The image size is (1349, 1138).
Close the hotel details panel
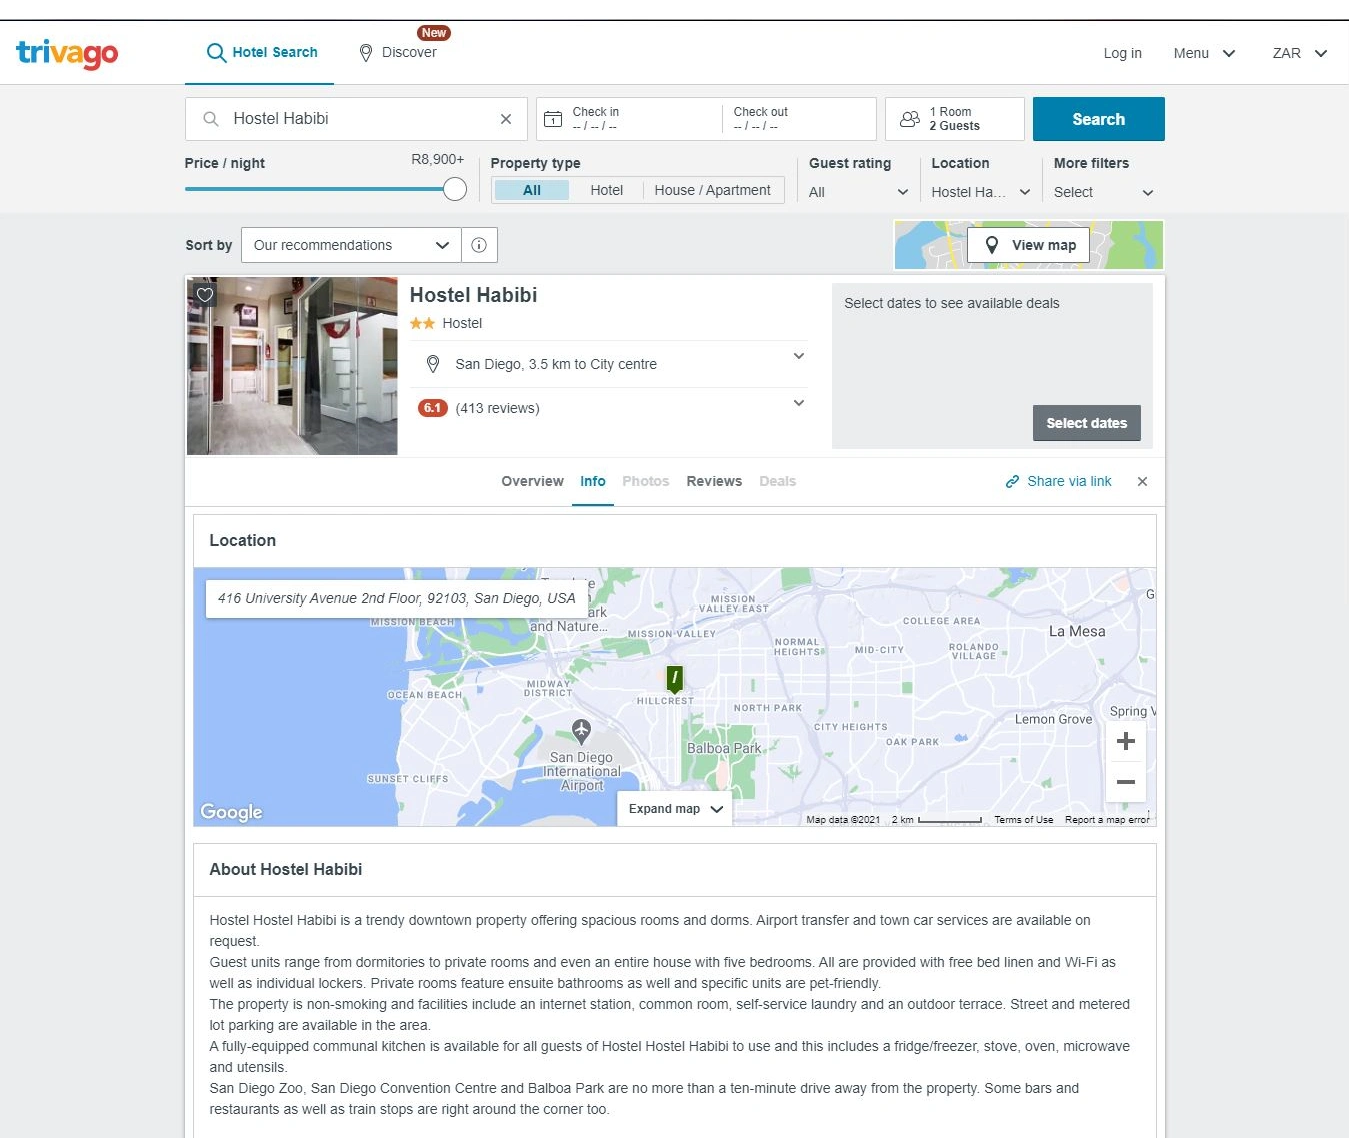click(x=1142, y=482)
